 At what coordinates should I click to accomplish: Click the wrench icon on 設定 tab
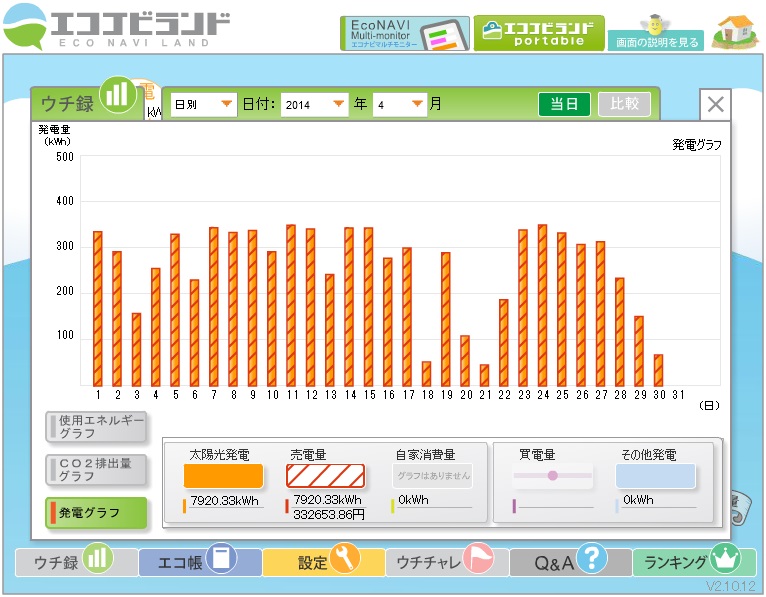(x=345, y=558)
